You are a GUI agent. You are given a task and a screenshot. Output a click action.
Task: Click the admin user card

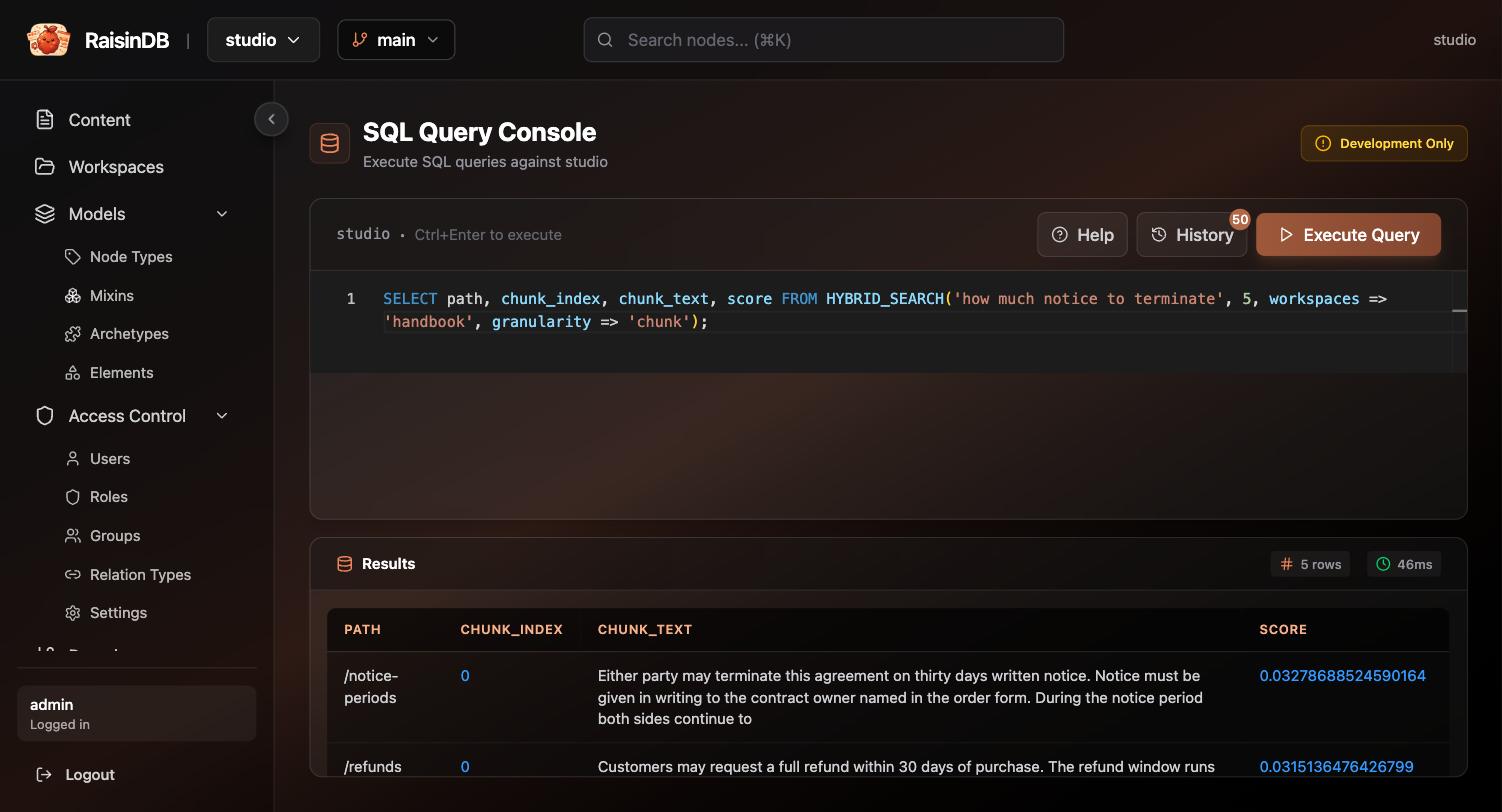click(136, 714)
